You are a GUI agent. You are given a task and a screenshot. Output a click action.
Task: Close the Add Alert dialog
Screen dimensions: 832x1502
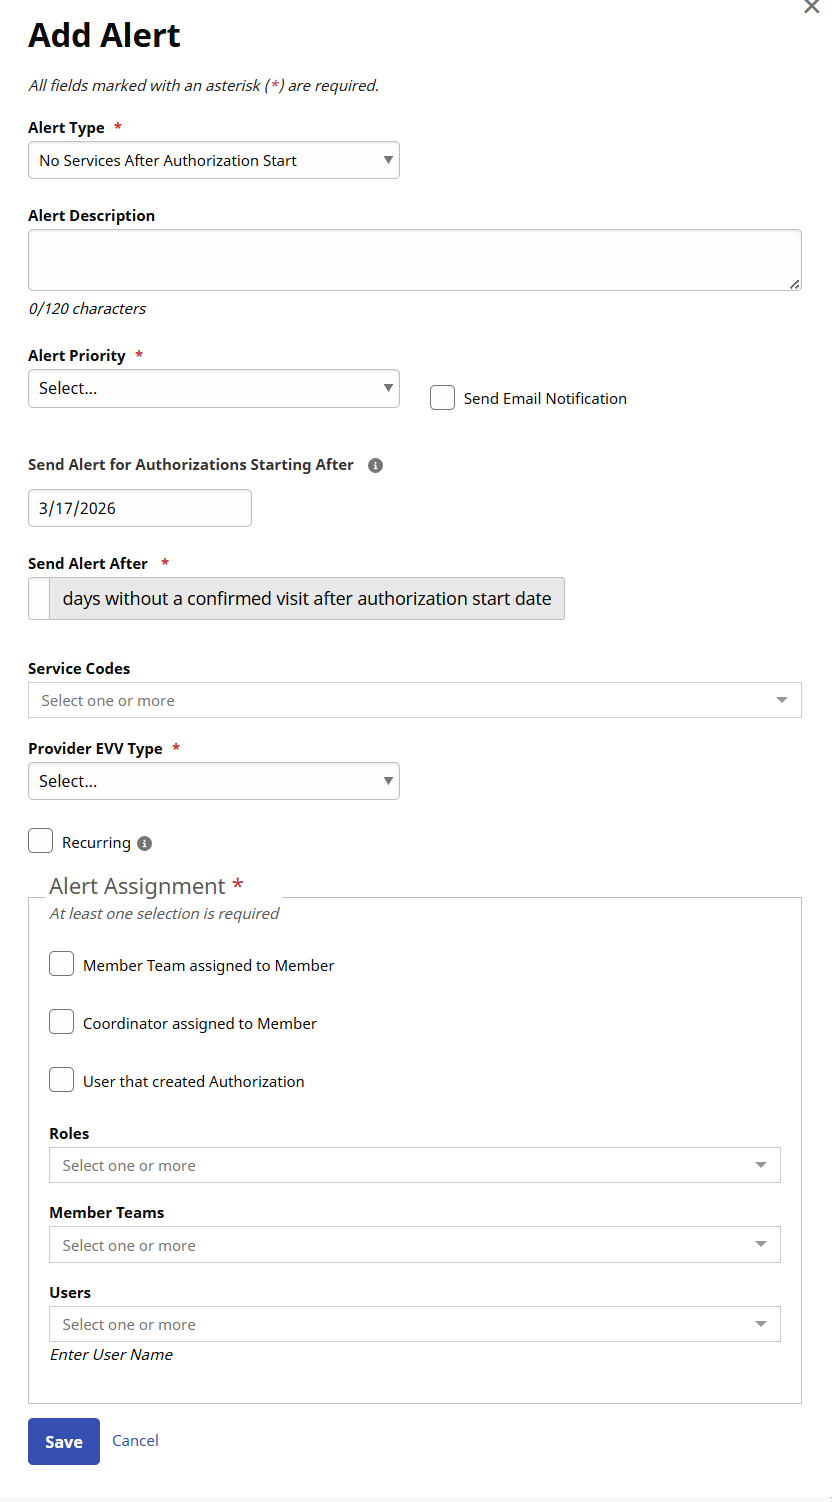[x=812, y=7]
